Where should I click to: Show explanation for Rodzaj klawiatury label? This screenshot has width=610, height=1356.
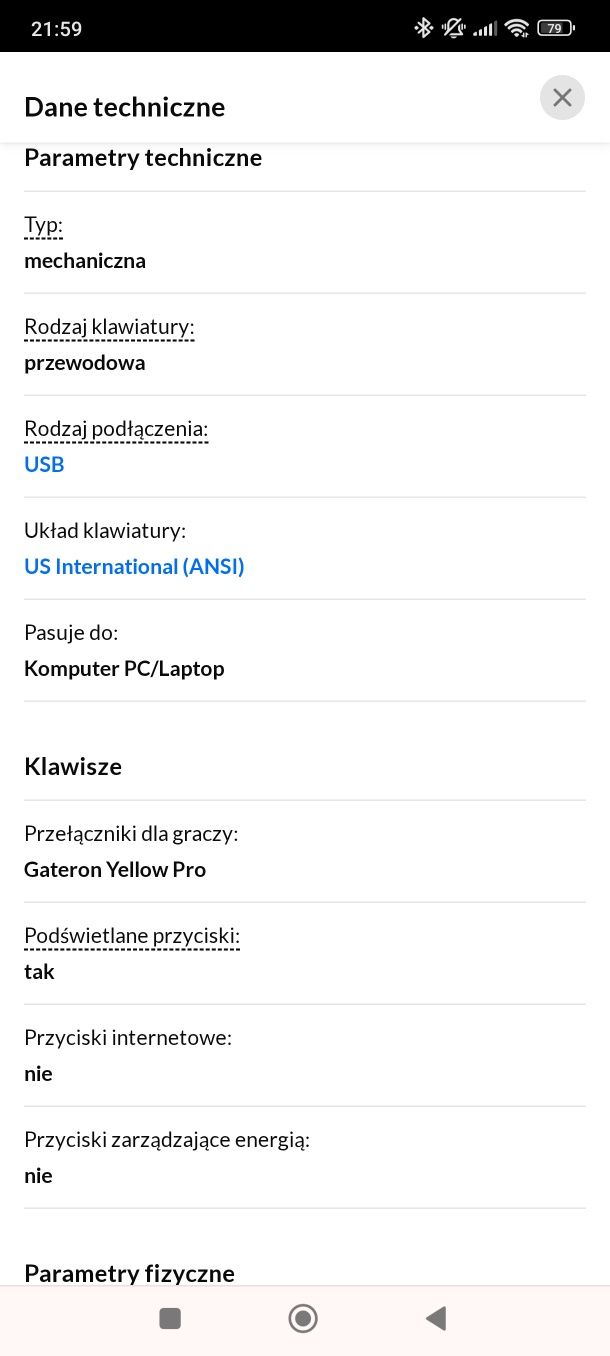coord(109,328)
